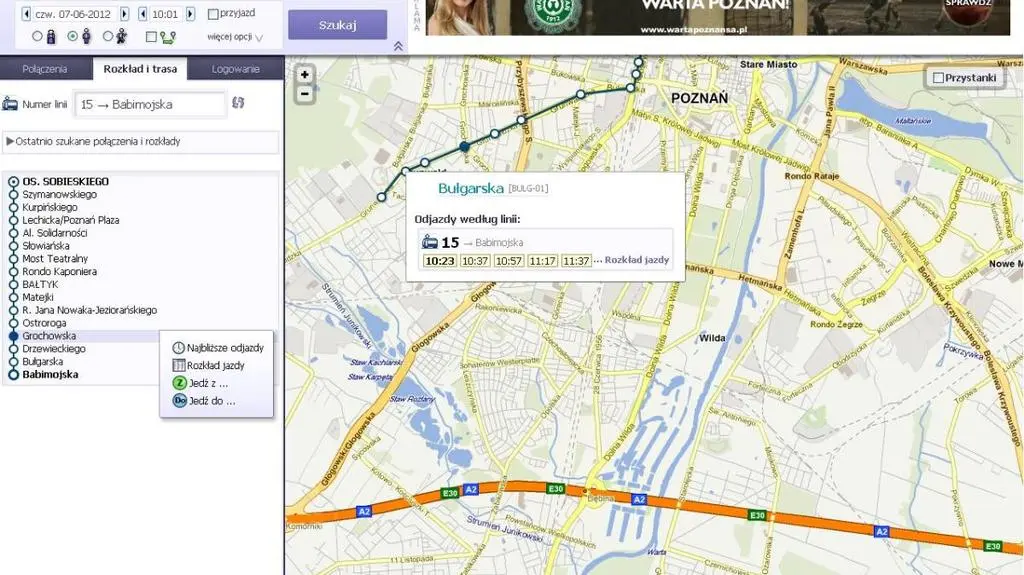This screenshot has height=575, width=1024.
Task: Zoom in the map with plus icon
Action: pyautogui.click(x=304, y=74)
